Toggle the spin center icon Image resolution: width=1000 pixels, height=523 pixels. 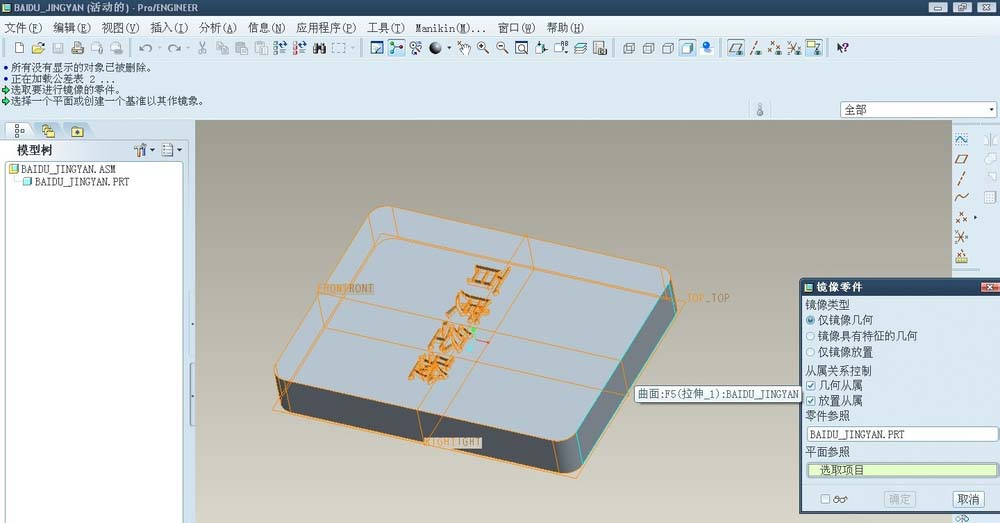(x=397, y=48)
